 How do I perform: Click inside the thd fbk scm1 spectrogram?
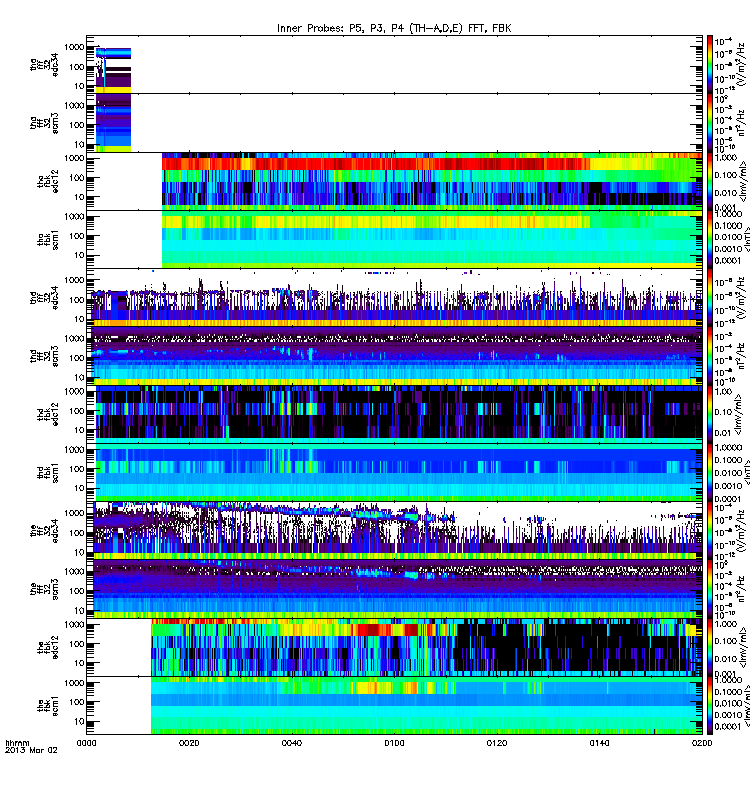[399, 472]
